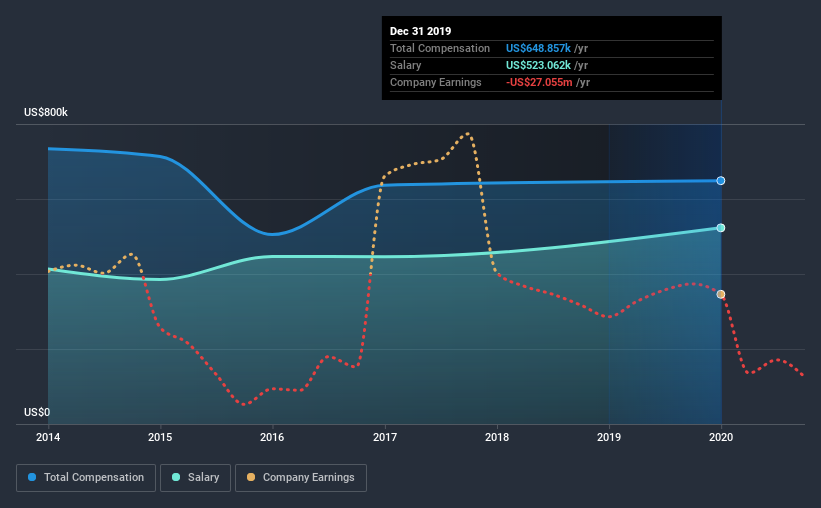Click the blue Total Compensation legend dot

tap(32, 477)
